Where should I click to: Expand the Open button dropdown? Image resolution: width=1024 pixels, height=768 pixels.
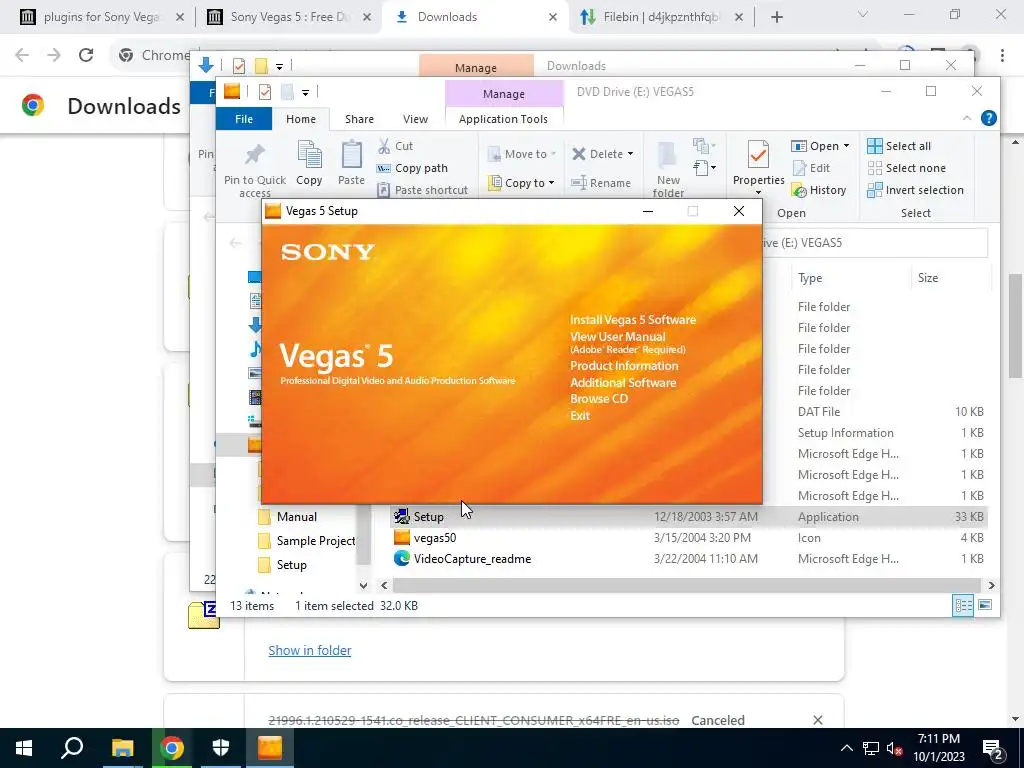(x=846, y=146)
